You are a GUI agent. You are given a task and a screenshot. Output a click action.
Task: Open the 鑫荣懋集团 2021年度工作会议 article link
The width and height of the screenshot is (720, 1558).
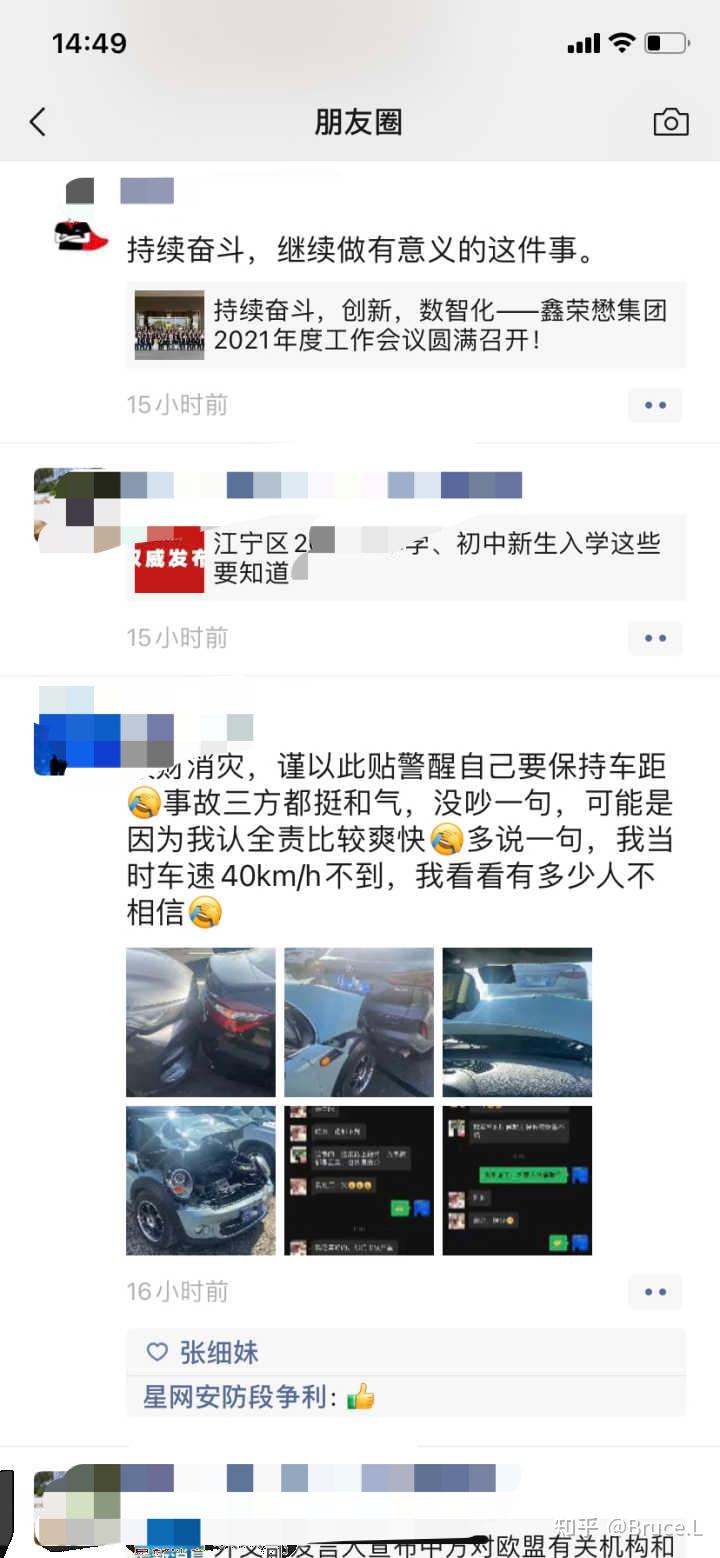[406, 325]
